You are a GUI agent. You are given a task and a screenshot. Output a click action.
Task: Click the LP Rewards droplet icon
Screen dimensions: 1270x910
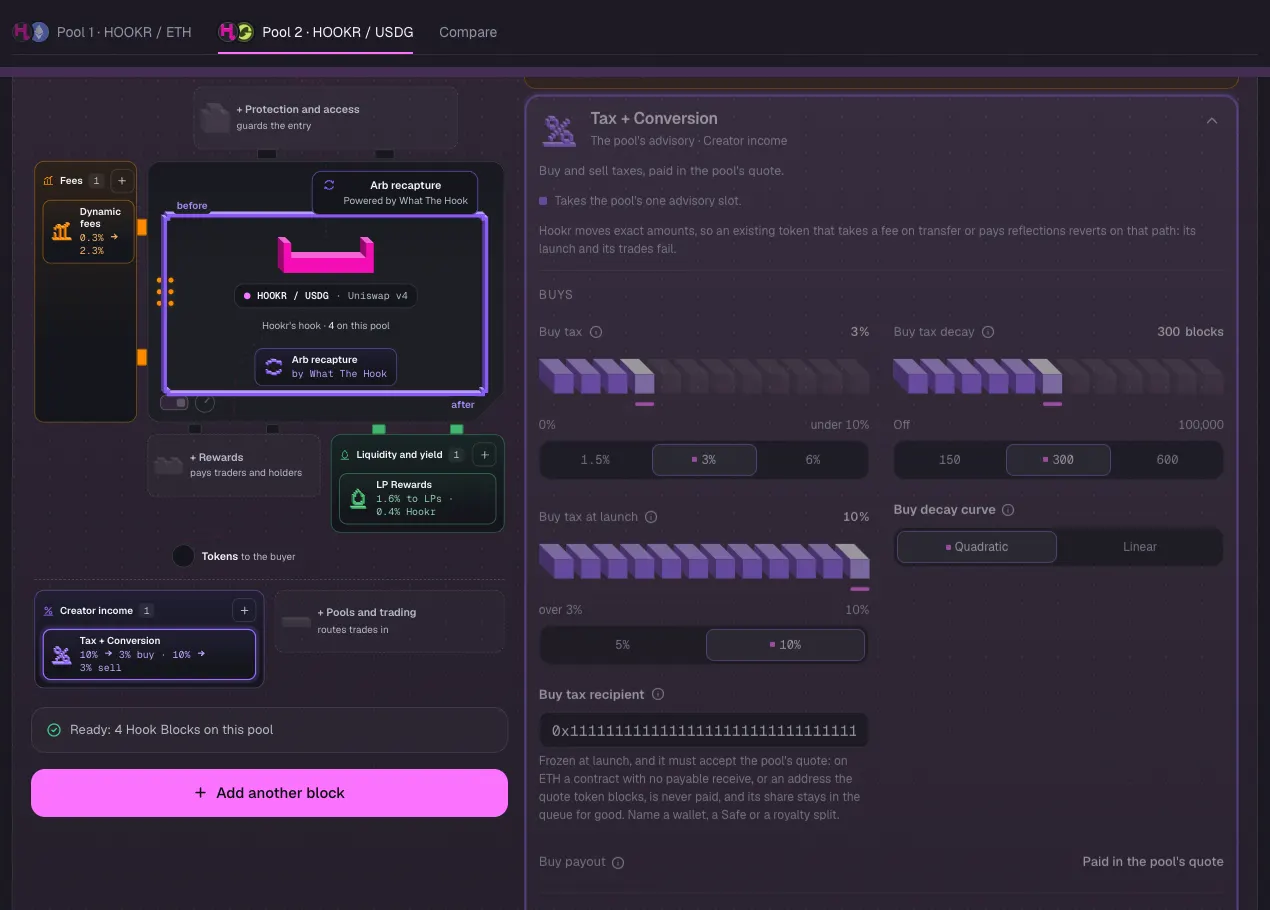click(358, 498)
